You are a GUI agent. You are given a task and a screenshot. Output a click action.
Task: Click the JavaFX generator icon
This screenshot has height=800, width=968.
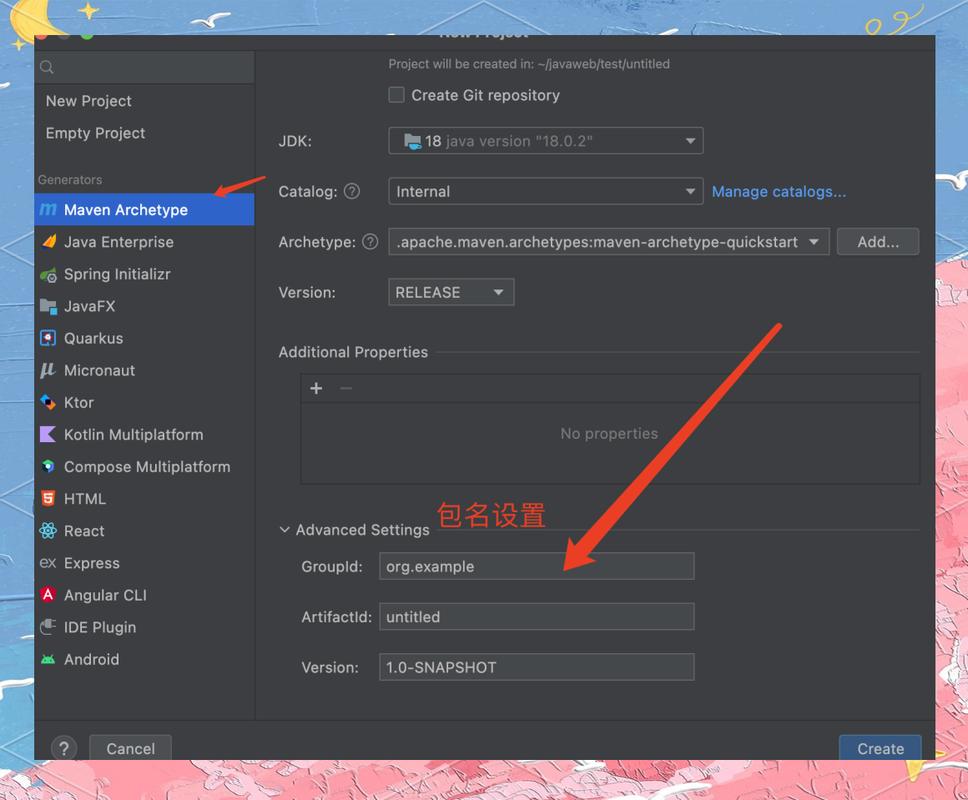tap(48, 306)
